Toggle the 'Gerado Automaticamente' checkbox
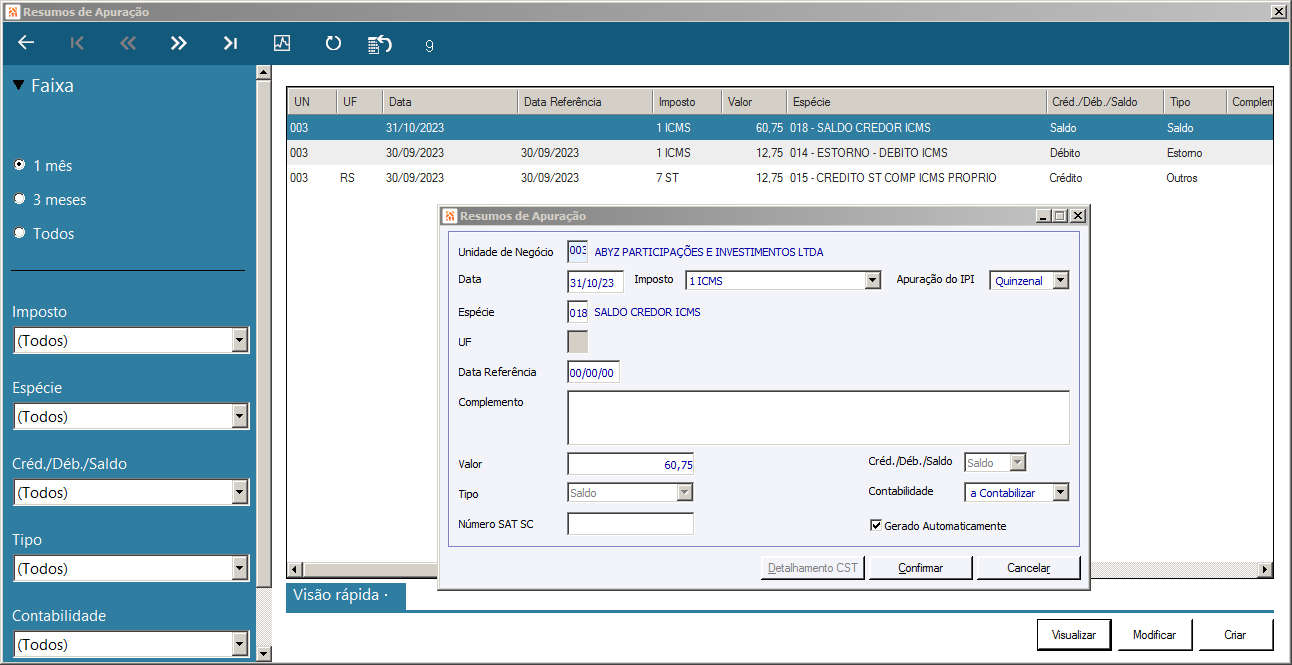Screen dimensions: 1292x665 pyautogui.click(x=876, y=525)
